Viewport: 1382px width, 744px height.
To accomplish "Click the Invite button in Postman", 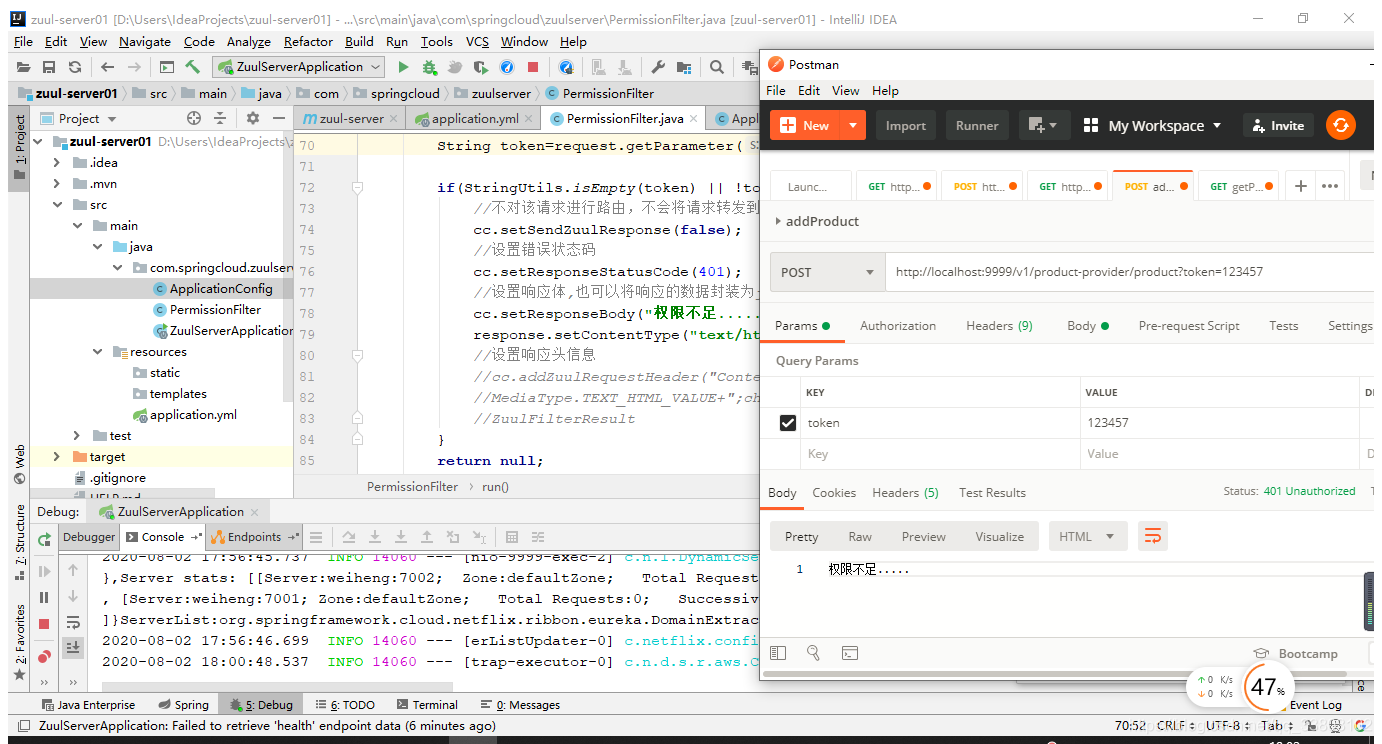I will pyautogui.click(x=1278, y=125).
